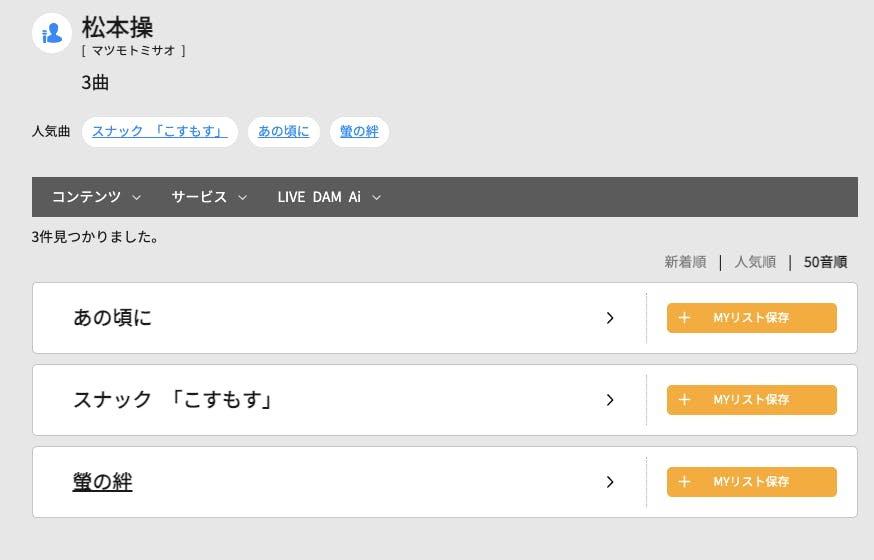The height and width of the screenshot is (560, 874).
Task: Sort results by 50音順
Action: pos(825,262)
